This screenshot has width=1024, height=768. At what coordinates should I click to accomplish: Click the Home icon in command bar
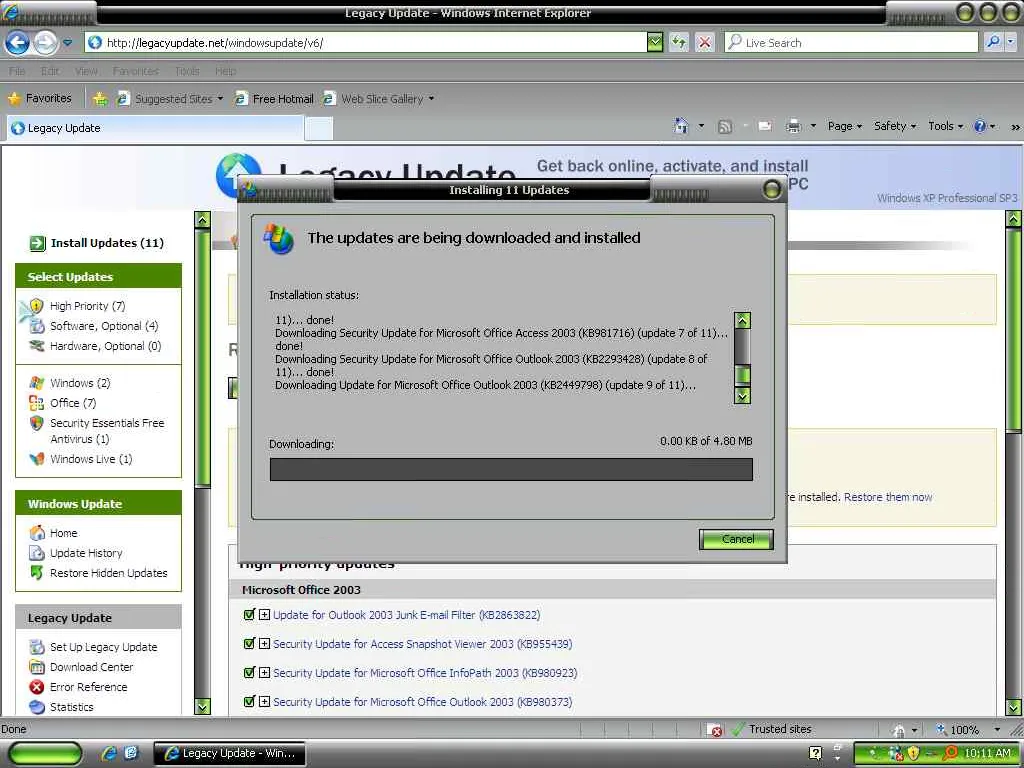tap(681, 125)
